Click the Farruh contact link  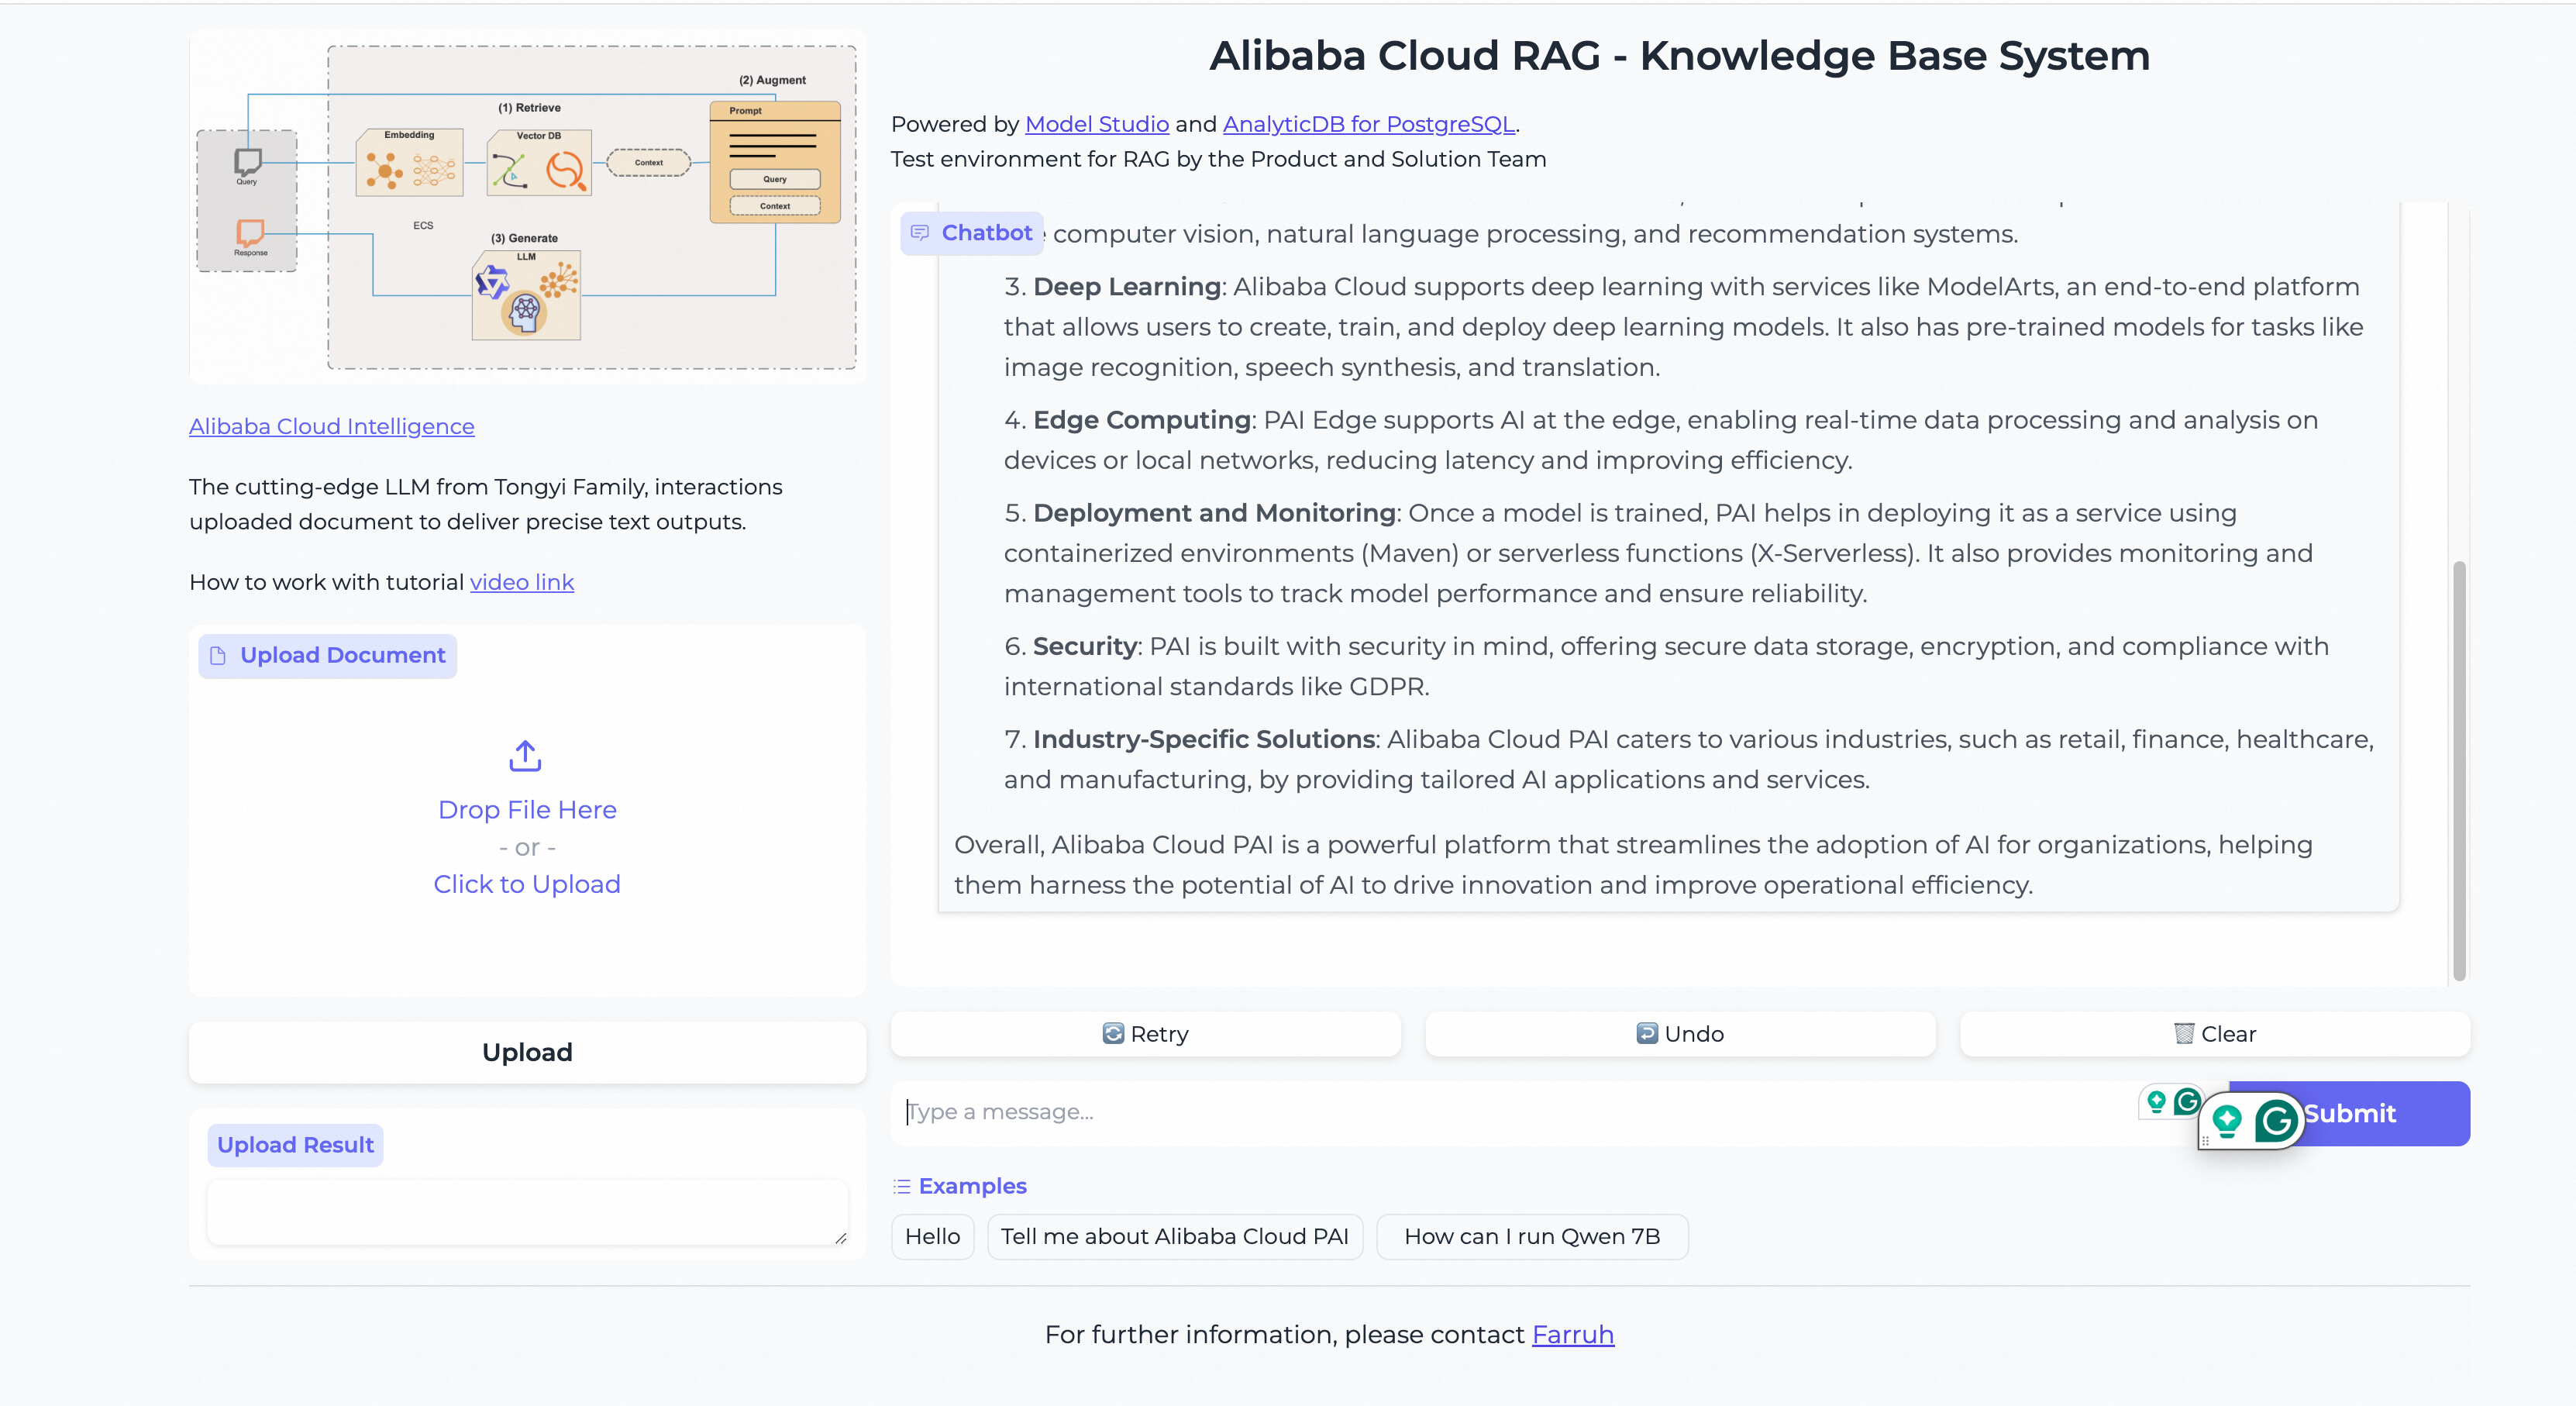pyautogui.click(x=1573, y=1335)
